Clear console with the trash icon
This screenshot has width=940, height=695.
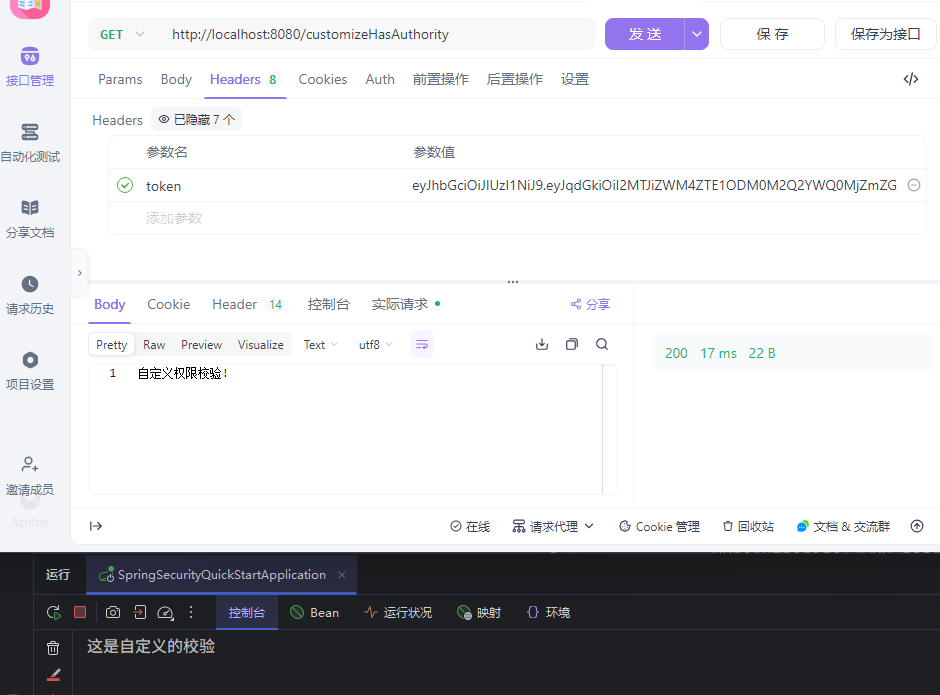(x=53, y=648)
